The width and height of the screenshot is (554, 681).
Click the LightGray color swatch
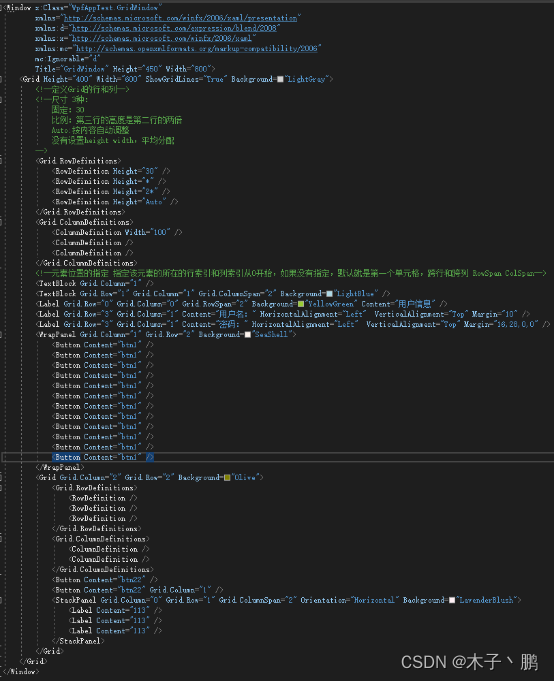280,79
